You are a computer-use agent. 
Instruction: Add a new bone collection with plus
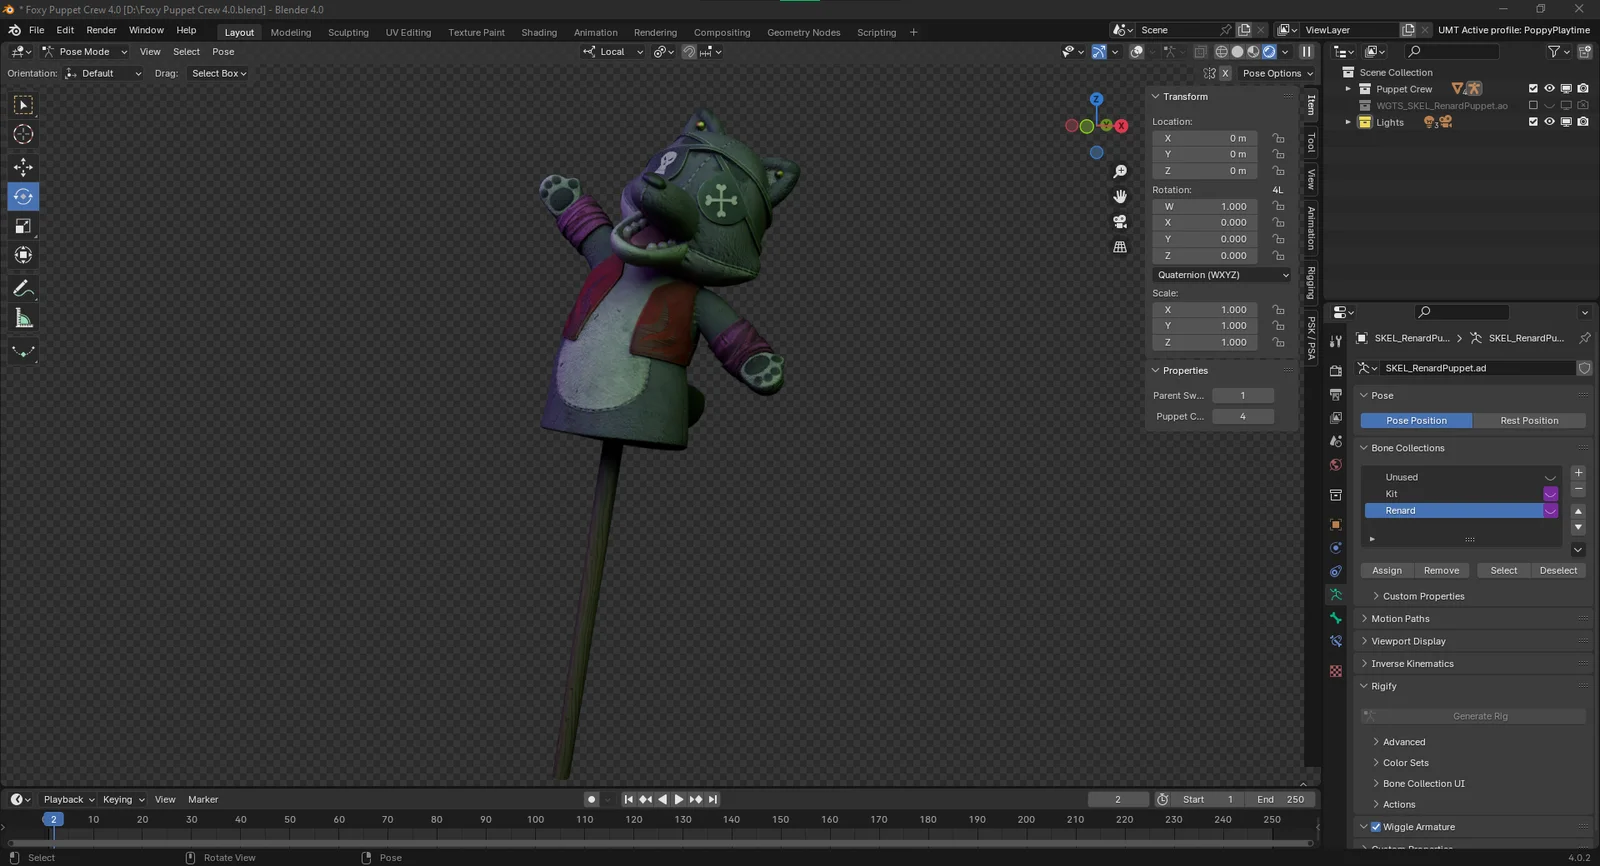1578,473
